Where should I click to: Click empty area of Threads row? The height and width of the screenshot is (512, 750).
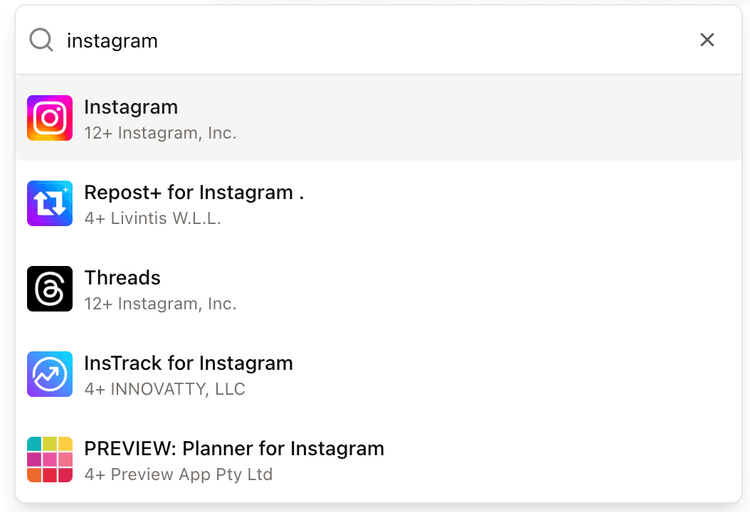(478, 289)
